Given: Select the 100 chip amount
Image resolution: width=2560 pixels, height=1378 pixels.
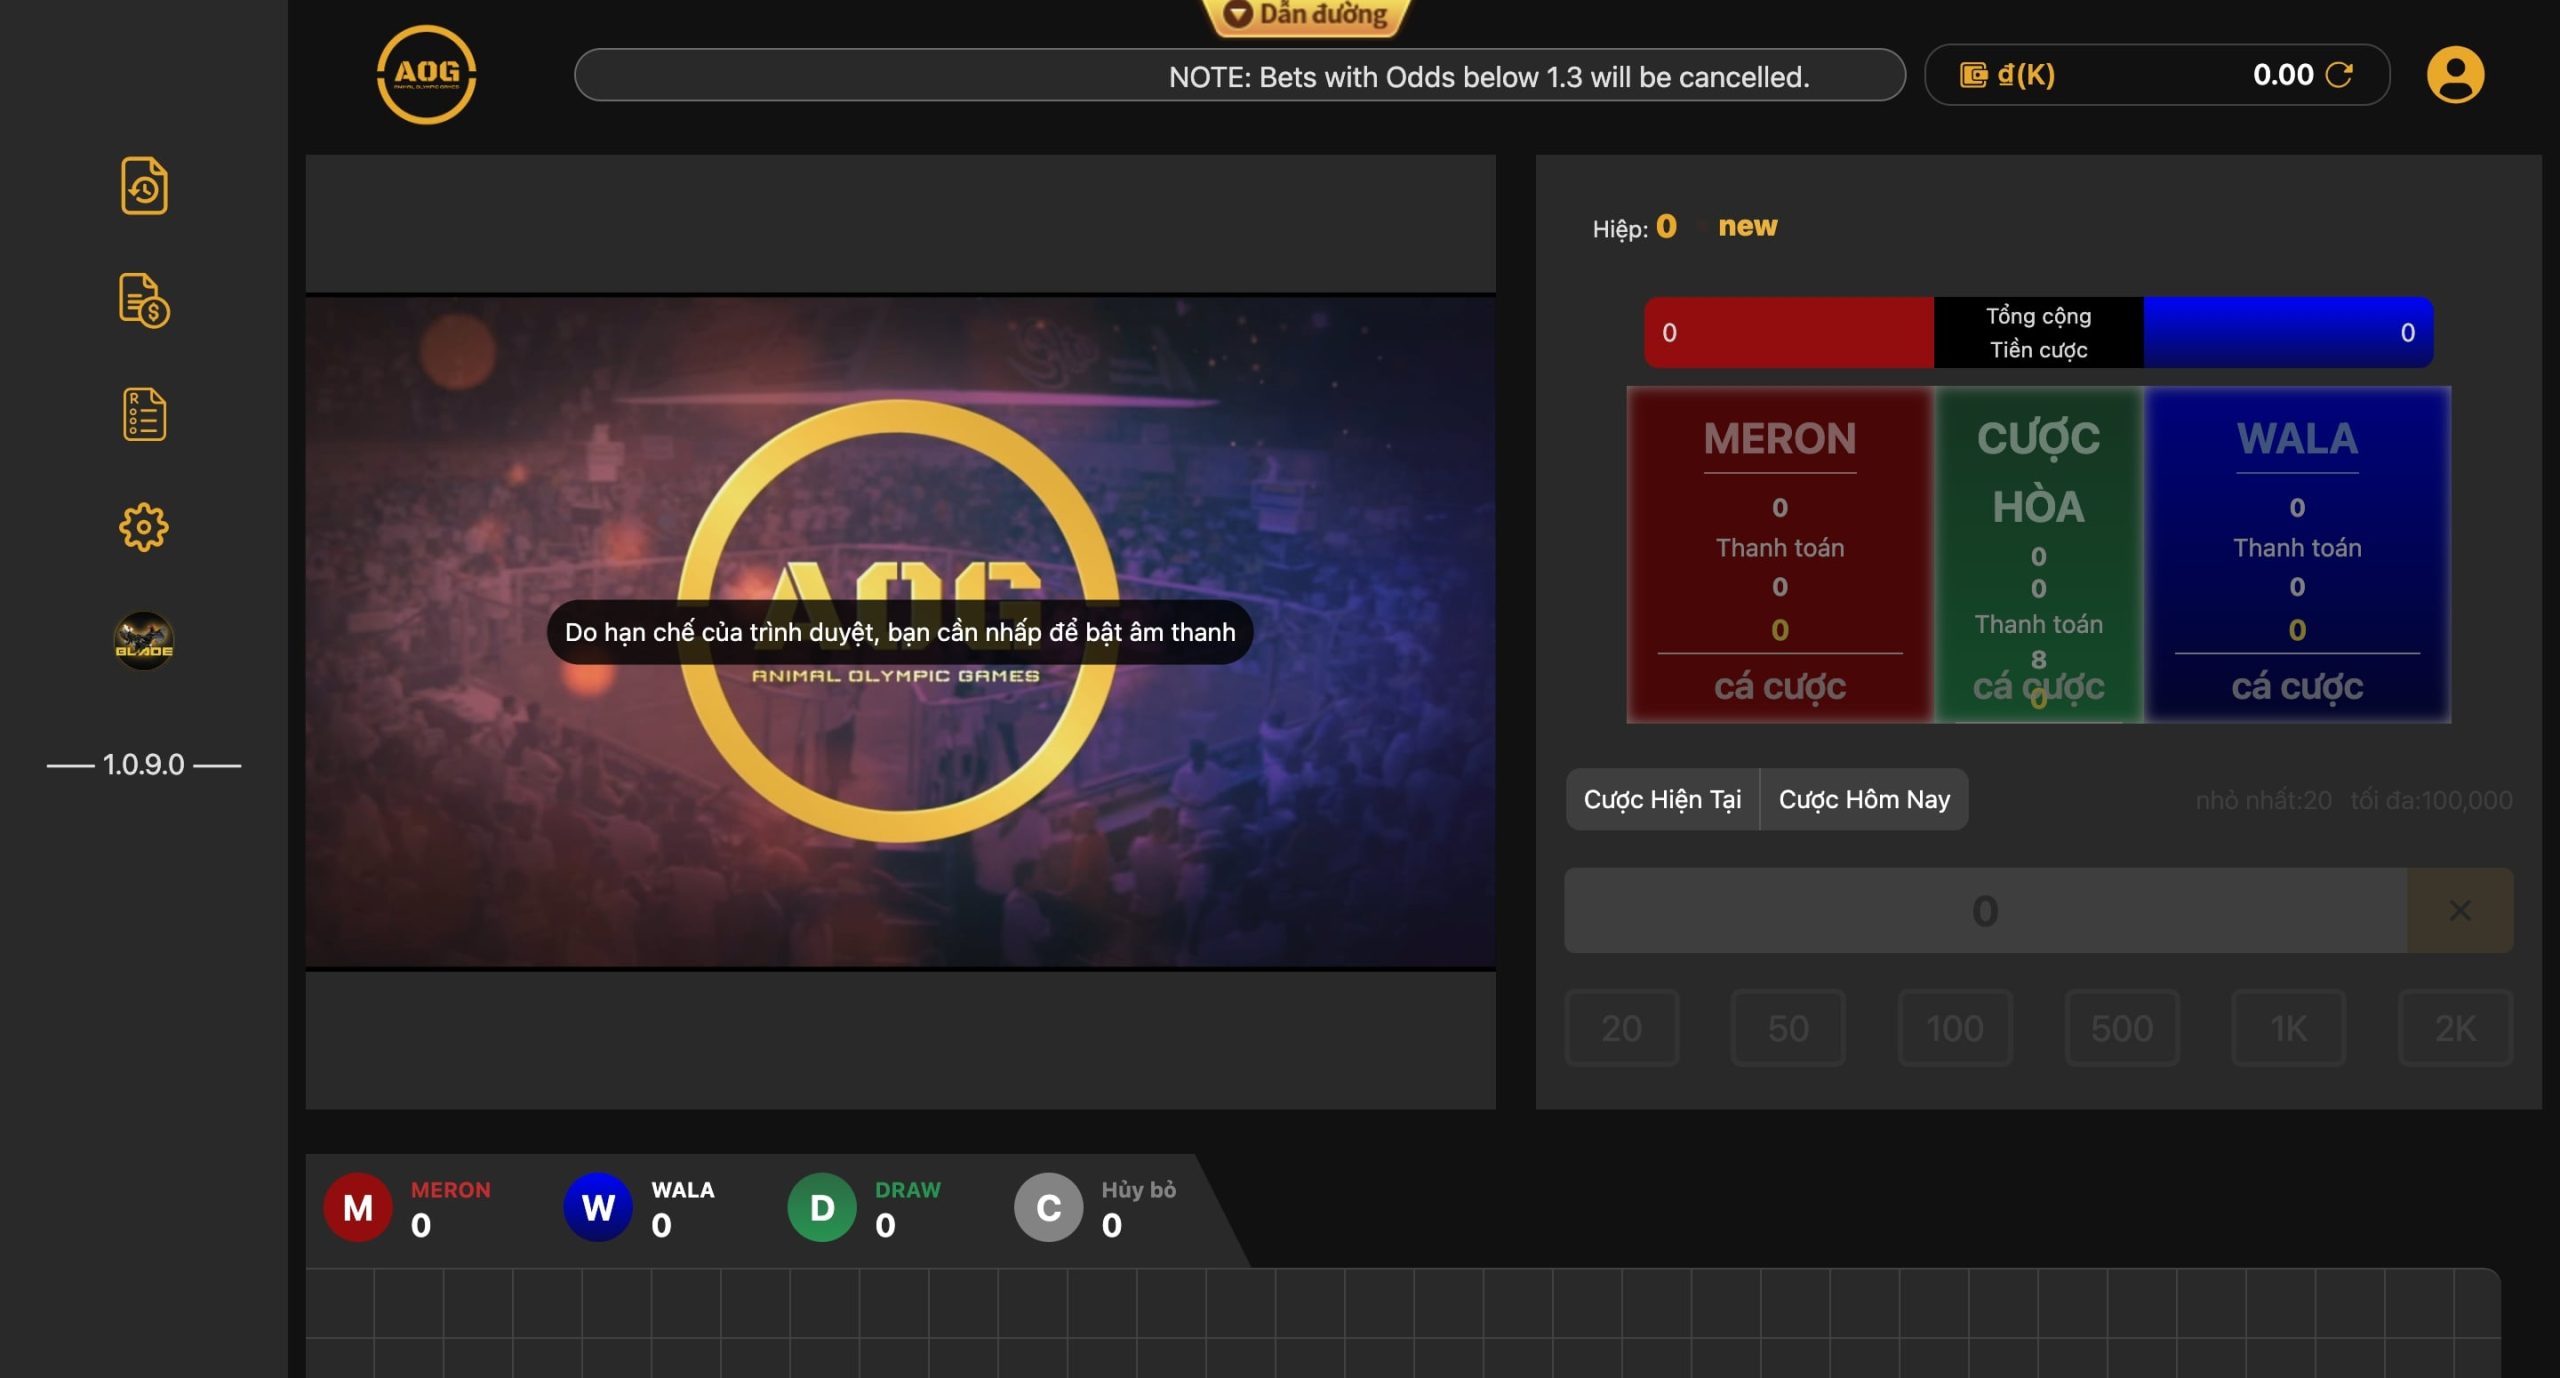Looking at the screenshot, I should [1955, 1028].
